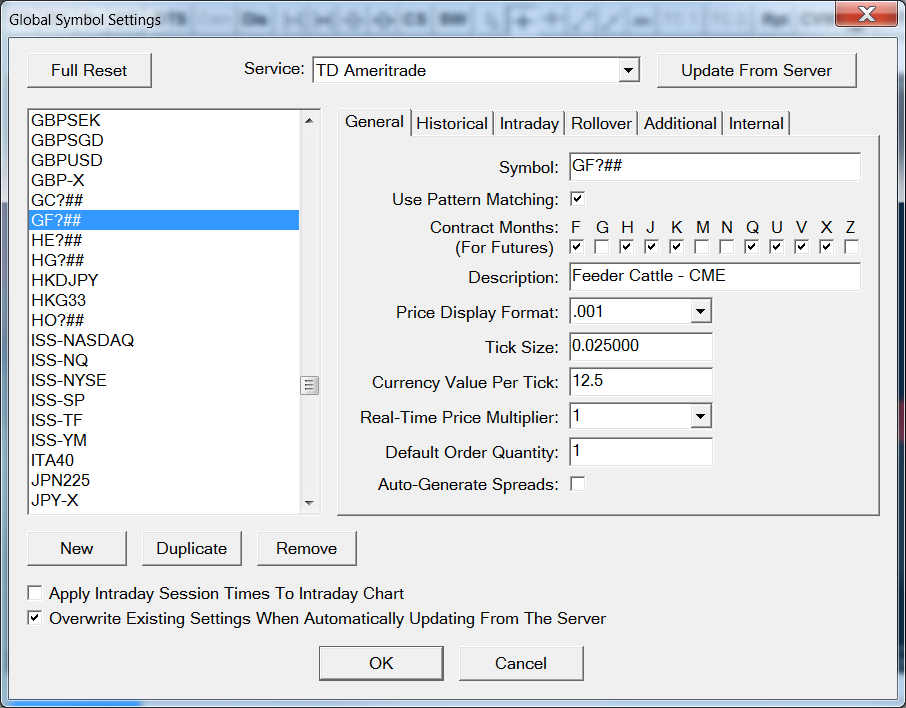
Task: Select GC?## in the symbol list
Action: [164, 200]
